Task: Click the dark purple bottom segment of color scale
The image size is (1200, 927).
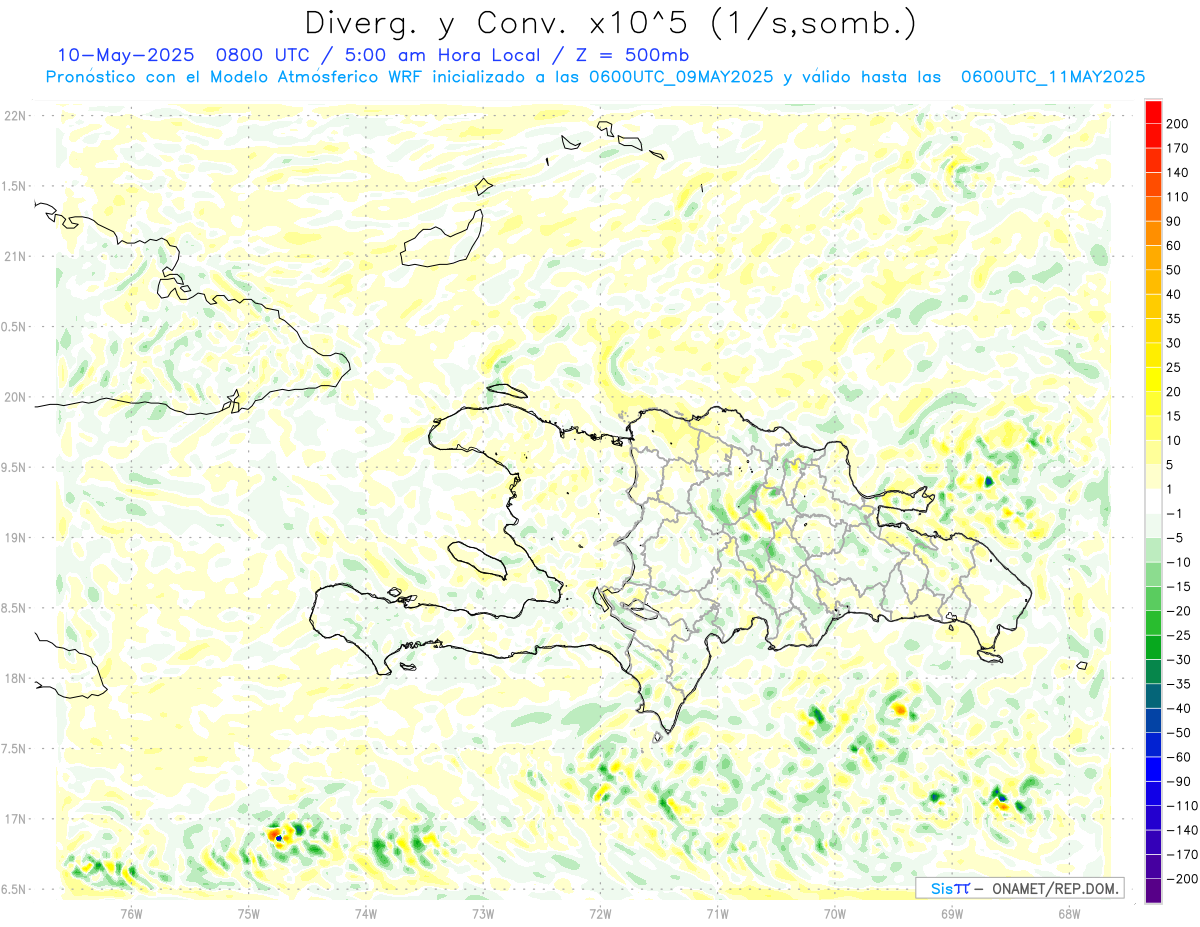Action: [x=1153, y=891]
